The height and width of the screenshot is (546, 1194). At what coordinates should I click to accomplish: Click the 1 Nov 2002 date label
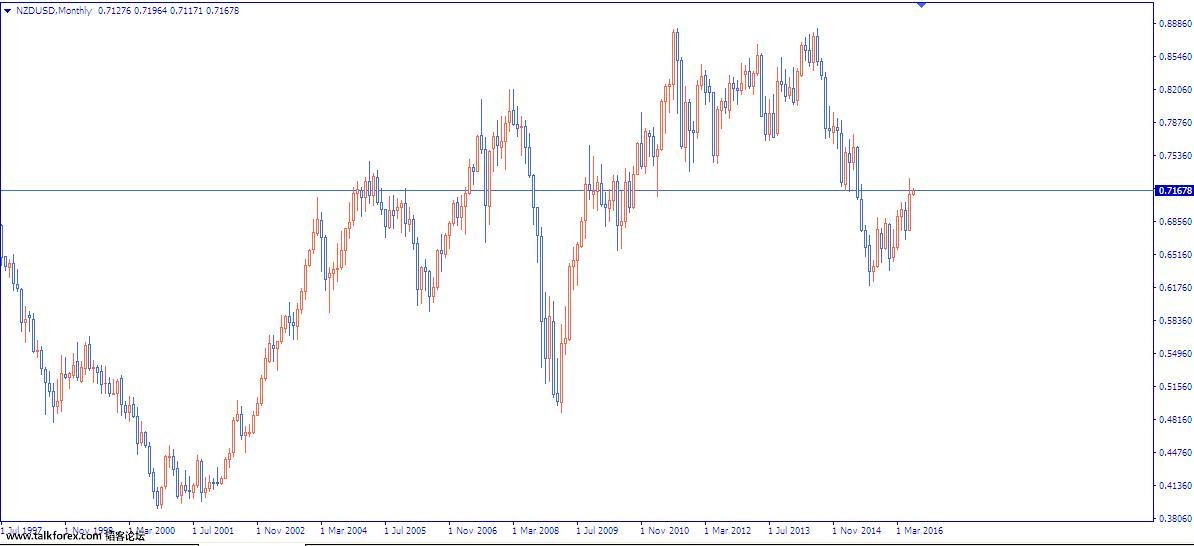point(279,529)
